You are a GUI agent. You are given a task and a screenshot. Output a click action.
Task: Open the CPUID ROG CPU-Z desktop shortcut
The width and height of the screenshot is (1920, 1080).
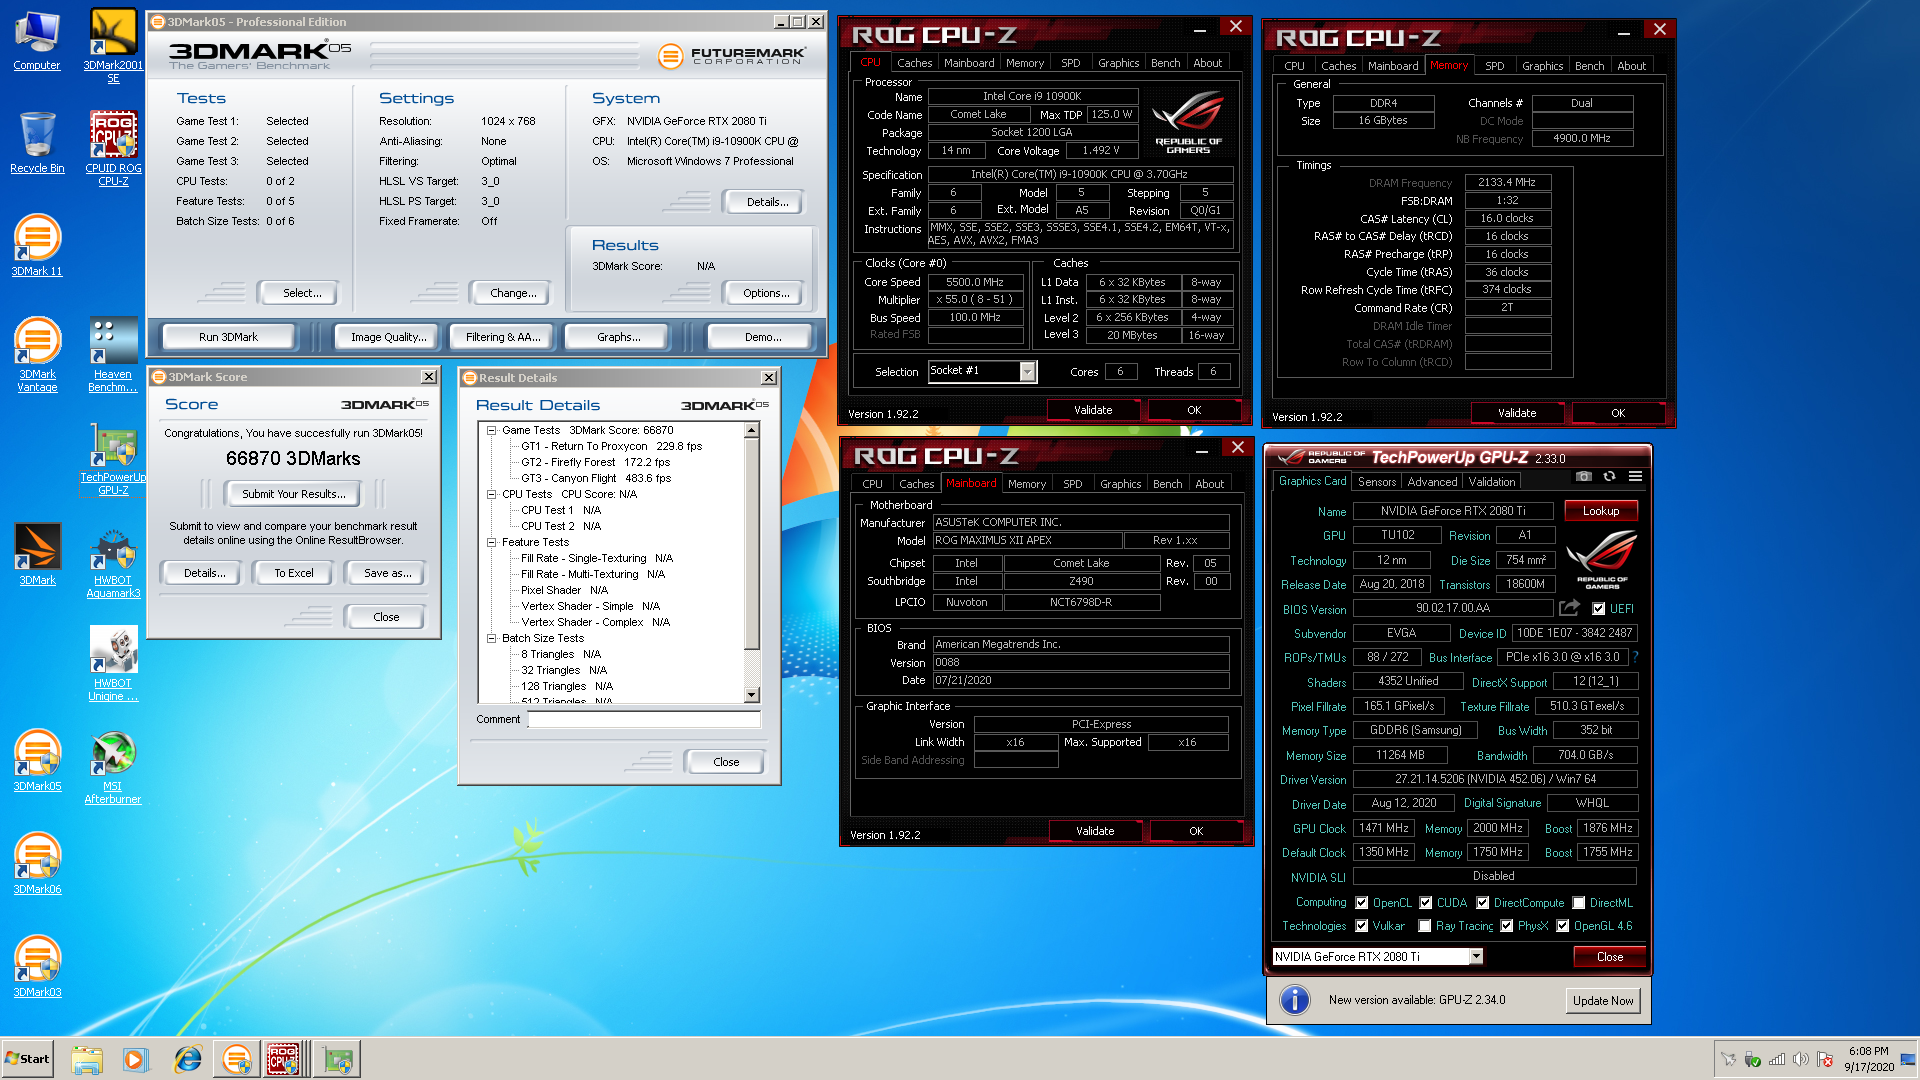click(x=113, y=149)
